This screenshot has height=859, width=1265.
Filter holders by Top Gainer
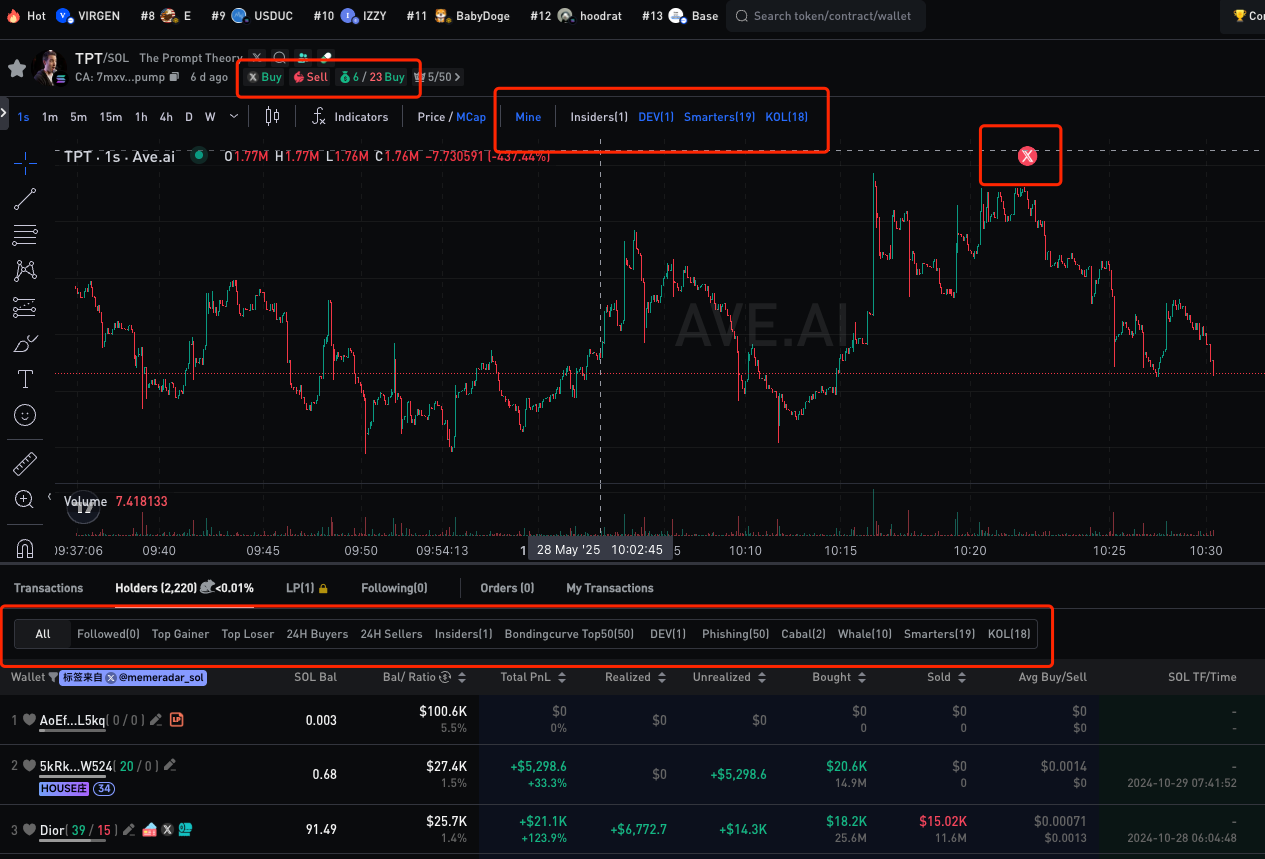point(180,634)
